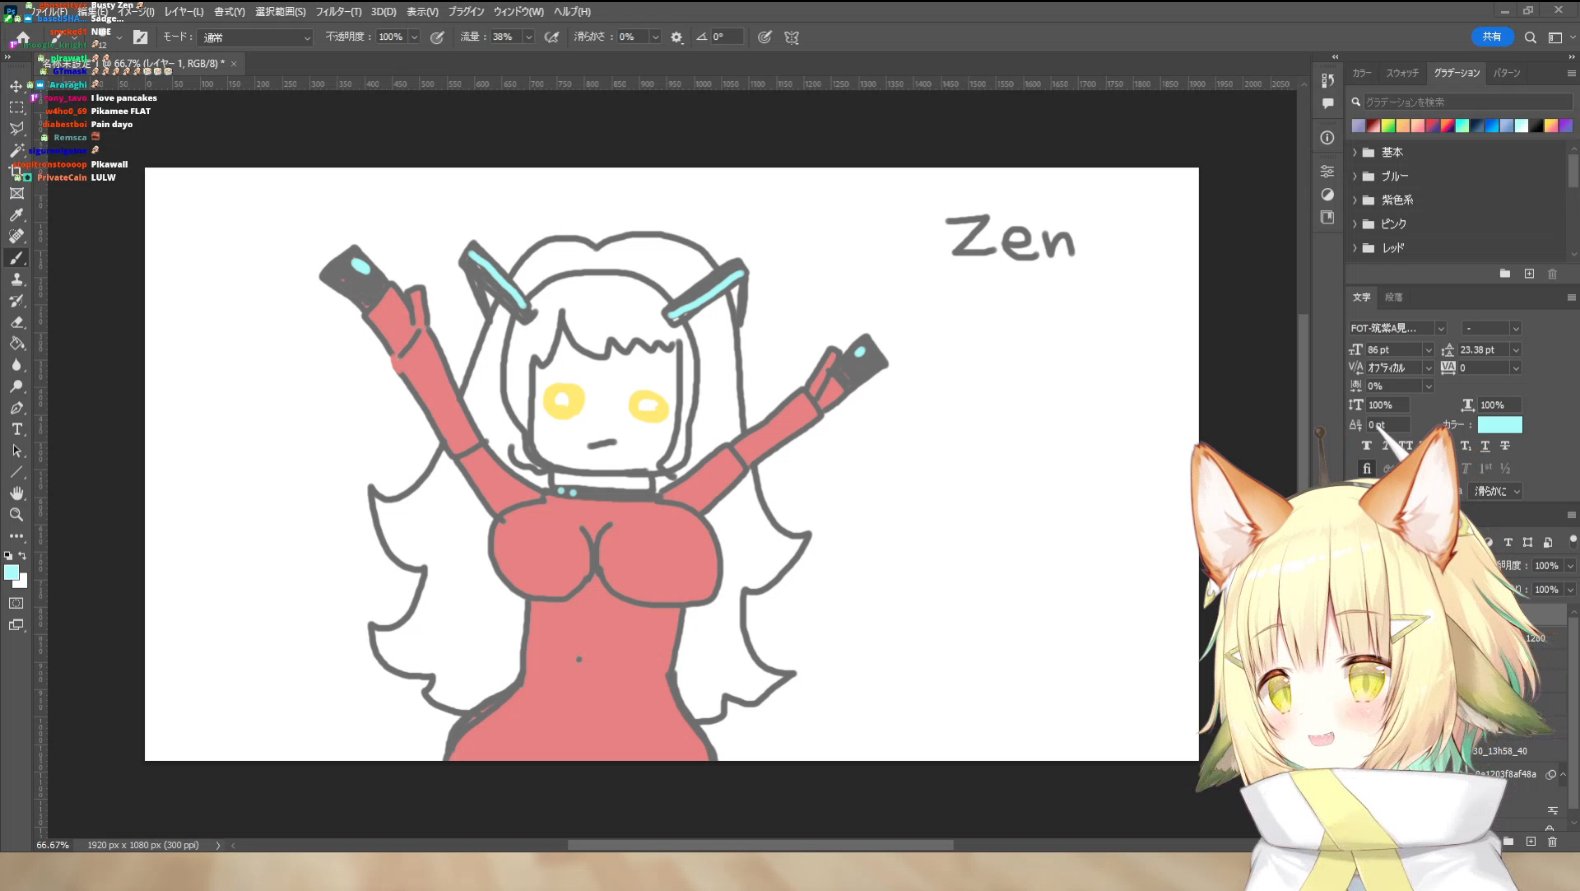The width and height of the screenshot is (1580, 891).
Task: Toggle Quick Mask mode
Action: point(17,603)
